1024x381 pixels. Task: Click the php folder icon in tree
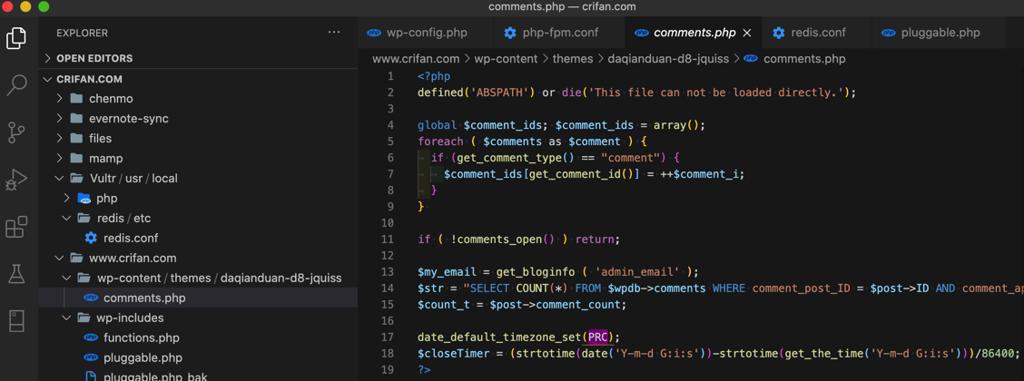coord(84,198)
